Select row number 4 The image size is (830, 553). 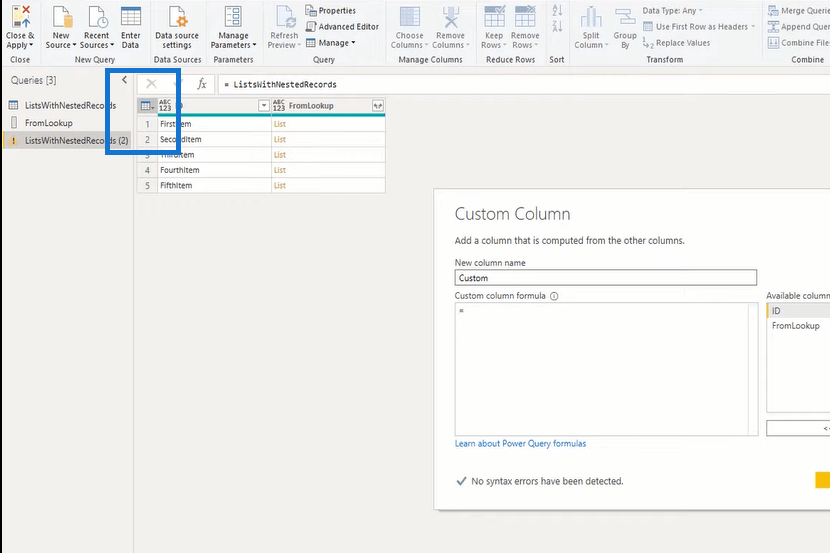pos(148,170)
